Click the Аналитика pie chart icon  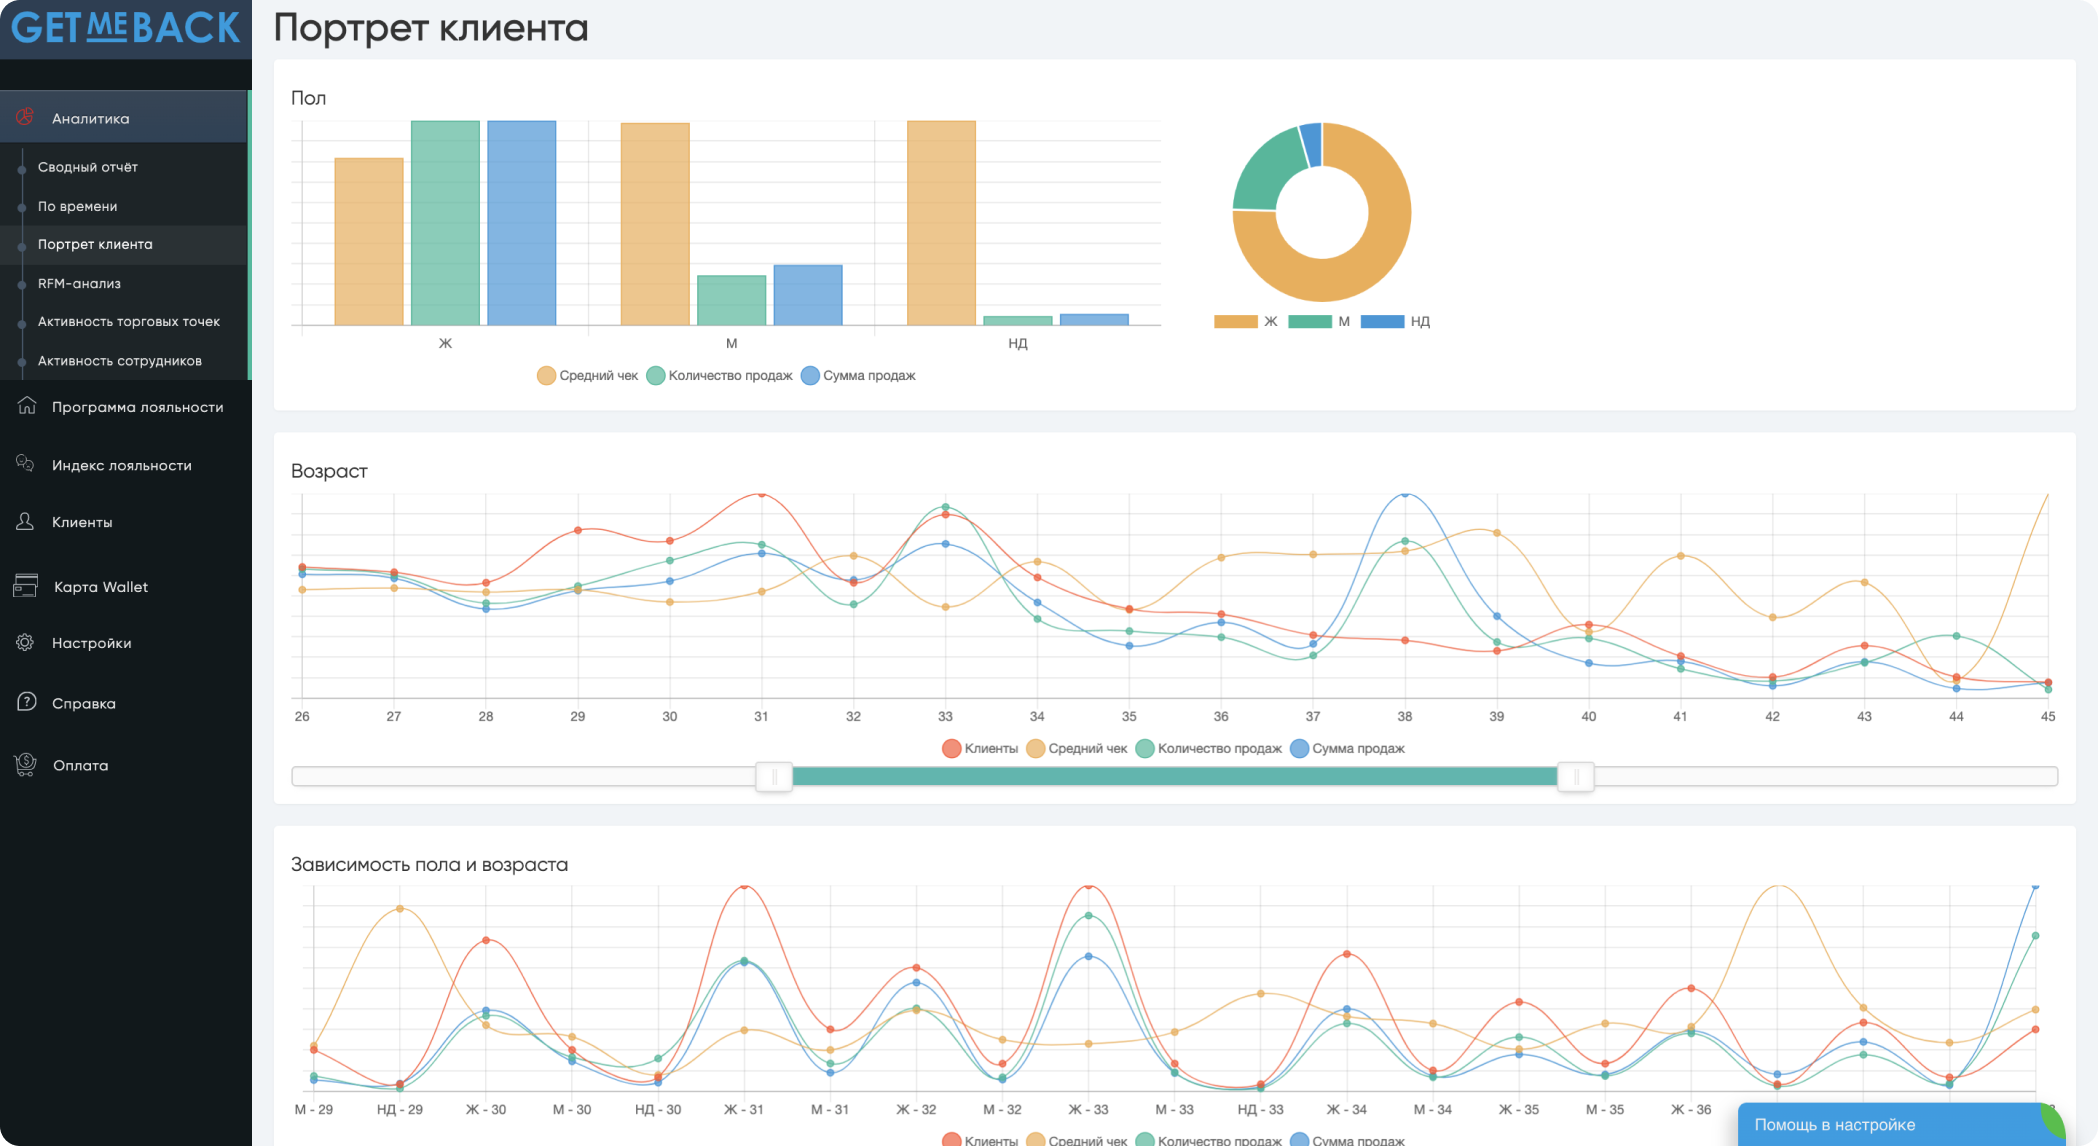click(25, 117)
